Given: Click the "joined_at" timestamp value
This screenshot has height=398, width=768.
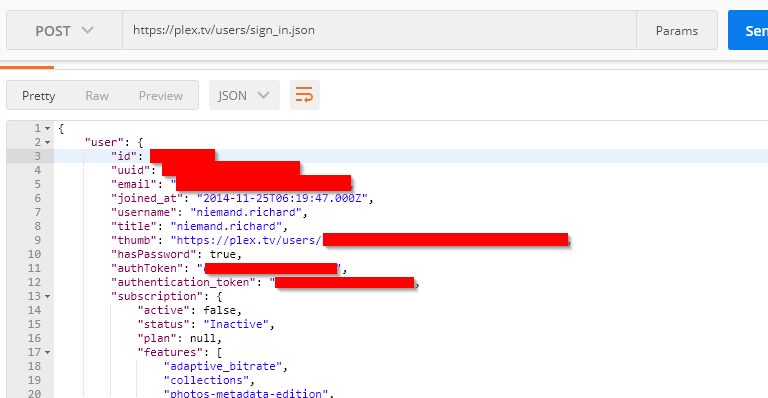Looking at the screenshot, I should coord(282,198).
